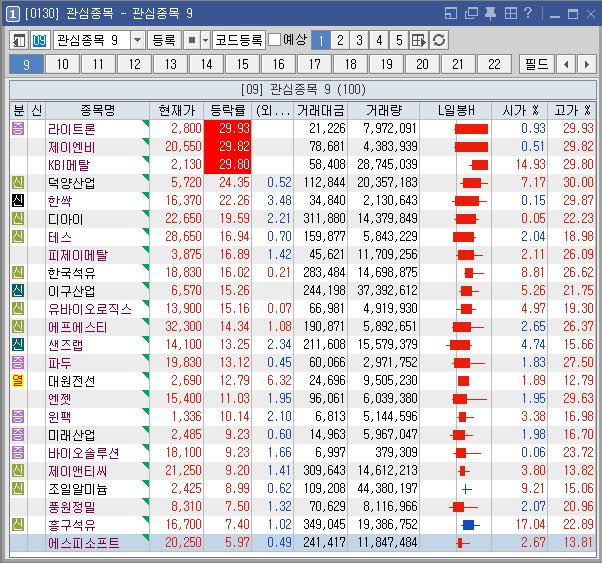The height and width of the screenshot is (563, 602).
Task: Click the 코드등록 button
Action: 239,40
